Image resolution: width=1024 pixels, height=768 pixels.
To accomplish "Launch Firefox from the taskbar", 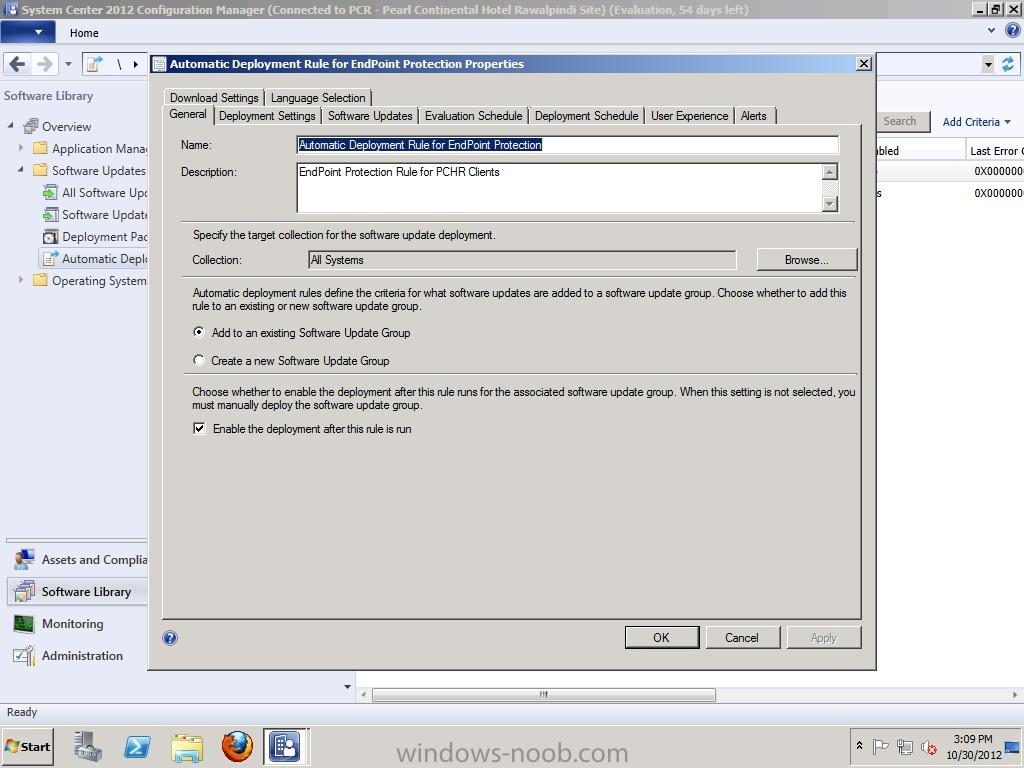I will pyautogui.click(x=237, y=746).
